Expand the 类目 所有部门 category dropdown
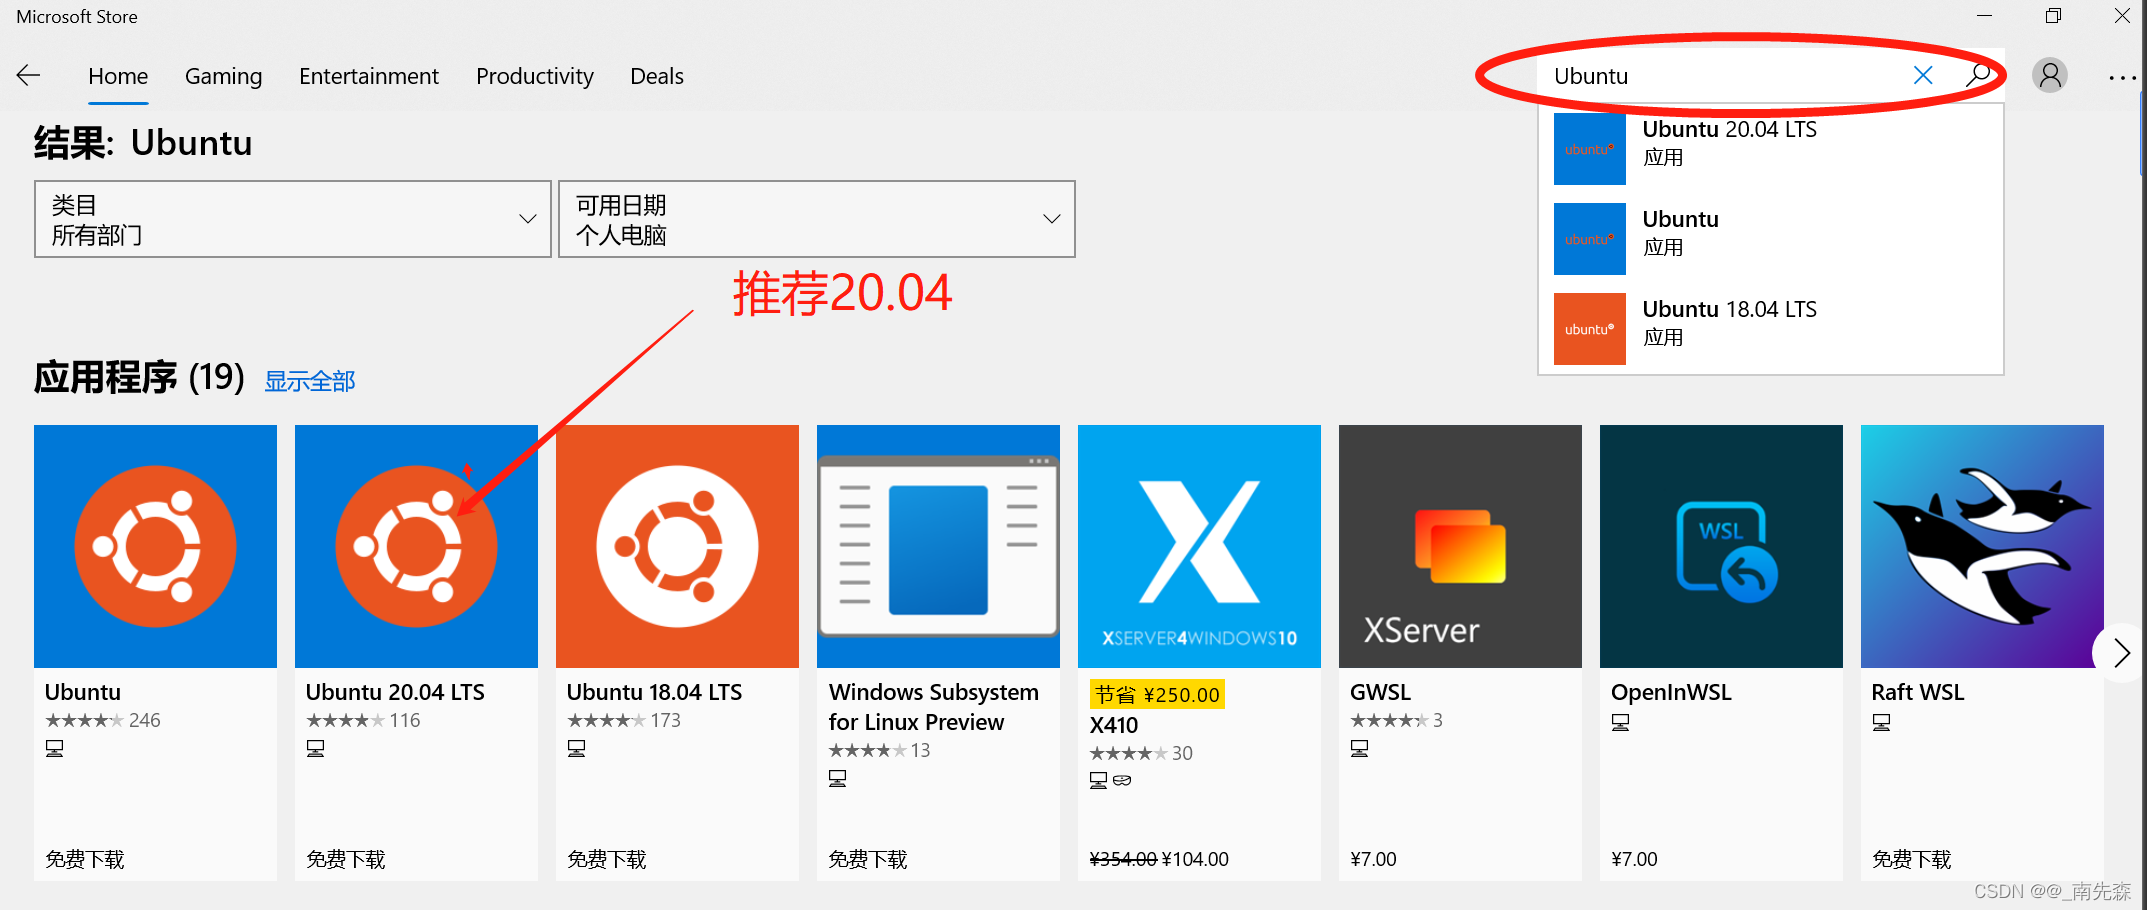The width and height of the screenshot is (2147, 910). coord(293,219)
